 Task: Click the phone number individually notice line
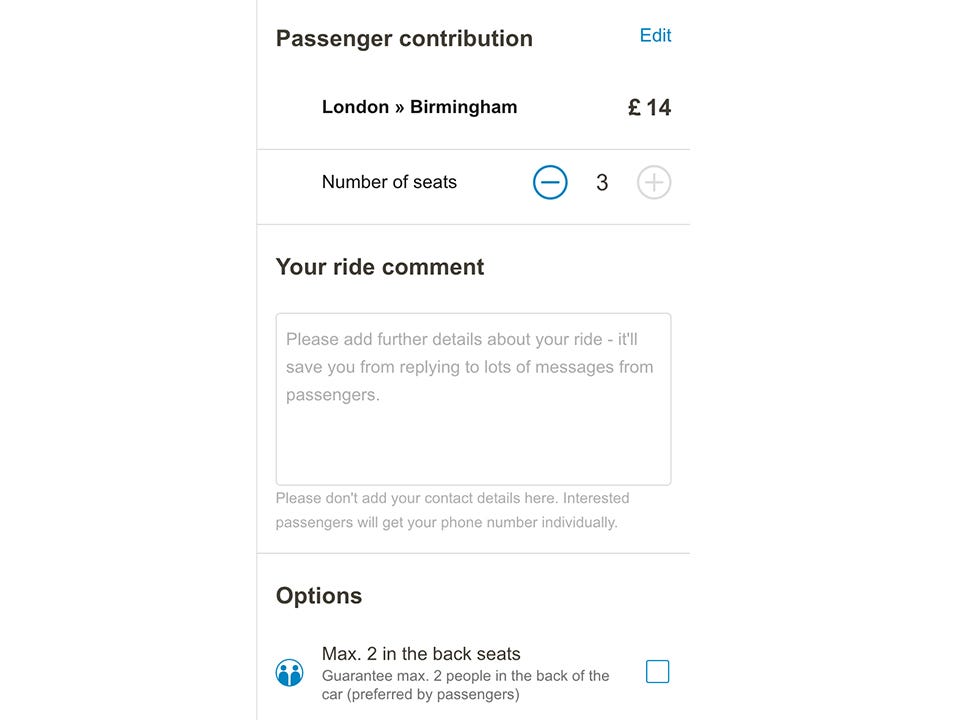point(446,522)
